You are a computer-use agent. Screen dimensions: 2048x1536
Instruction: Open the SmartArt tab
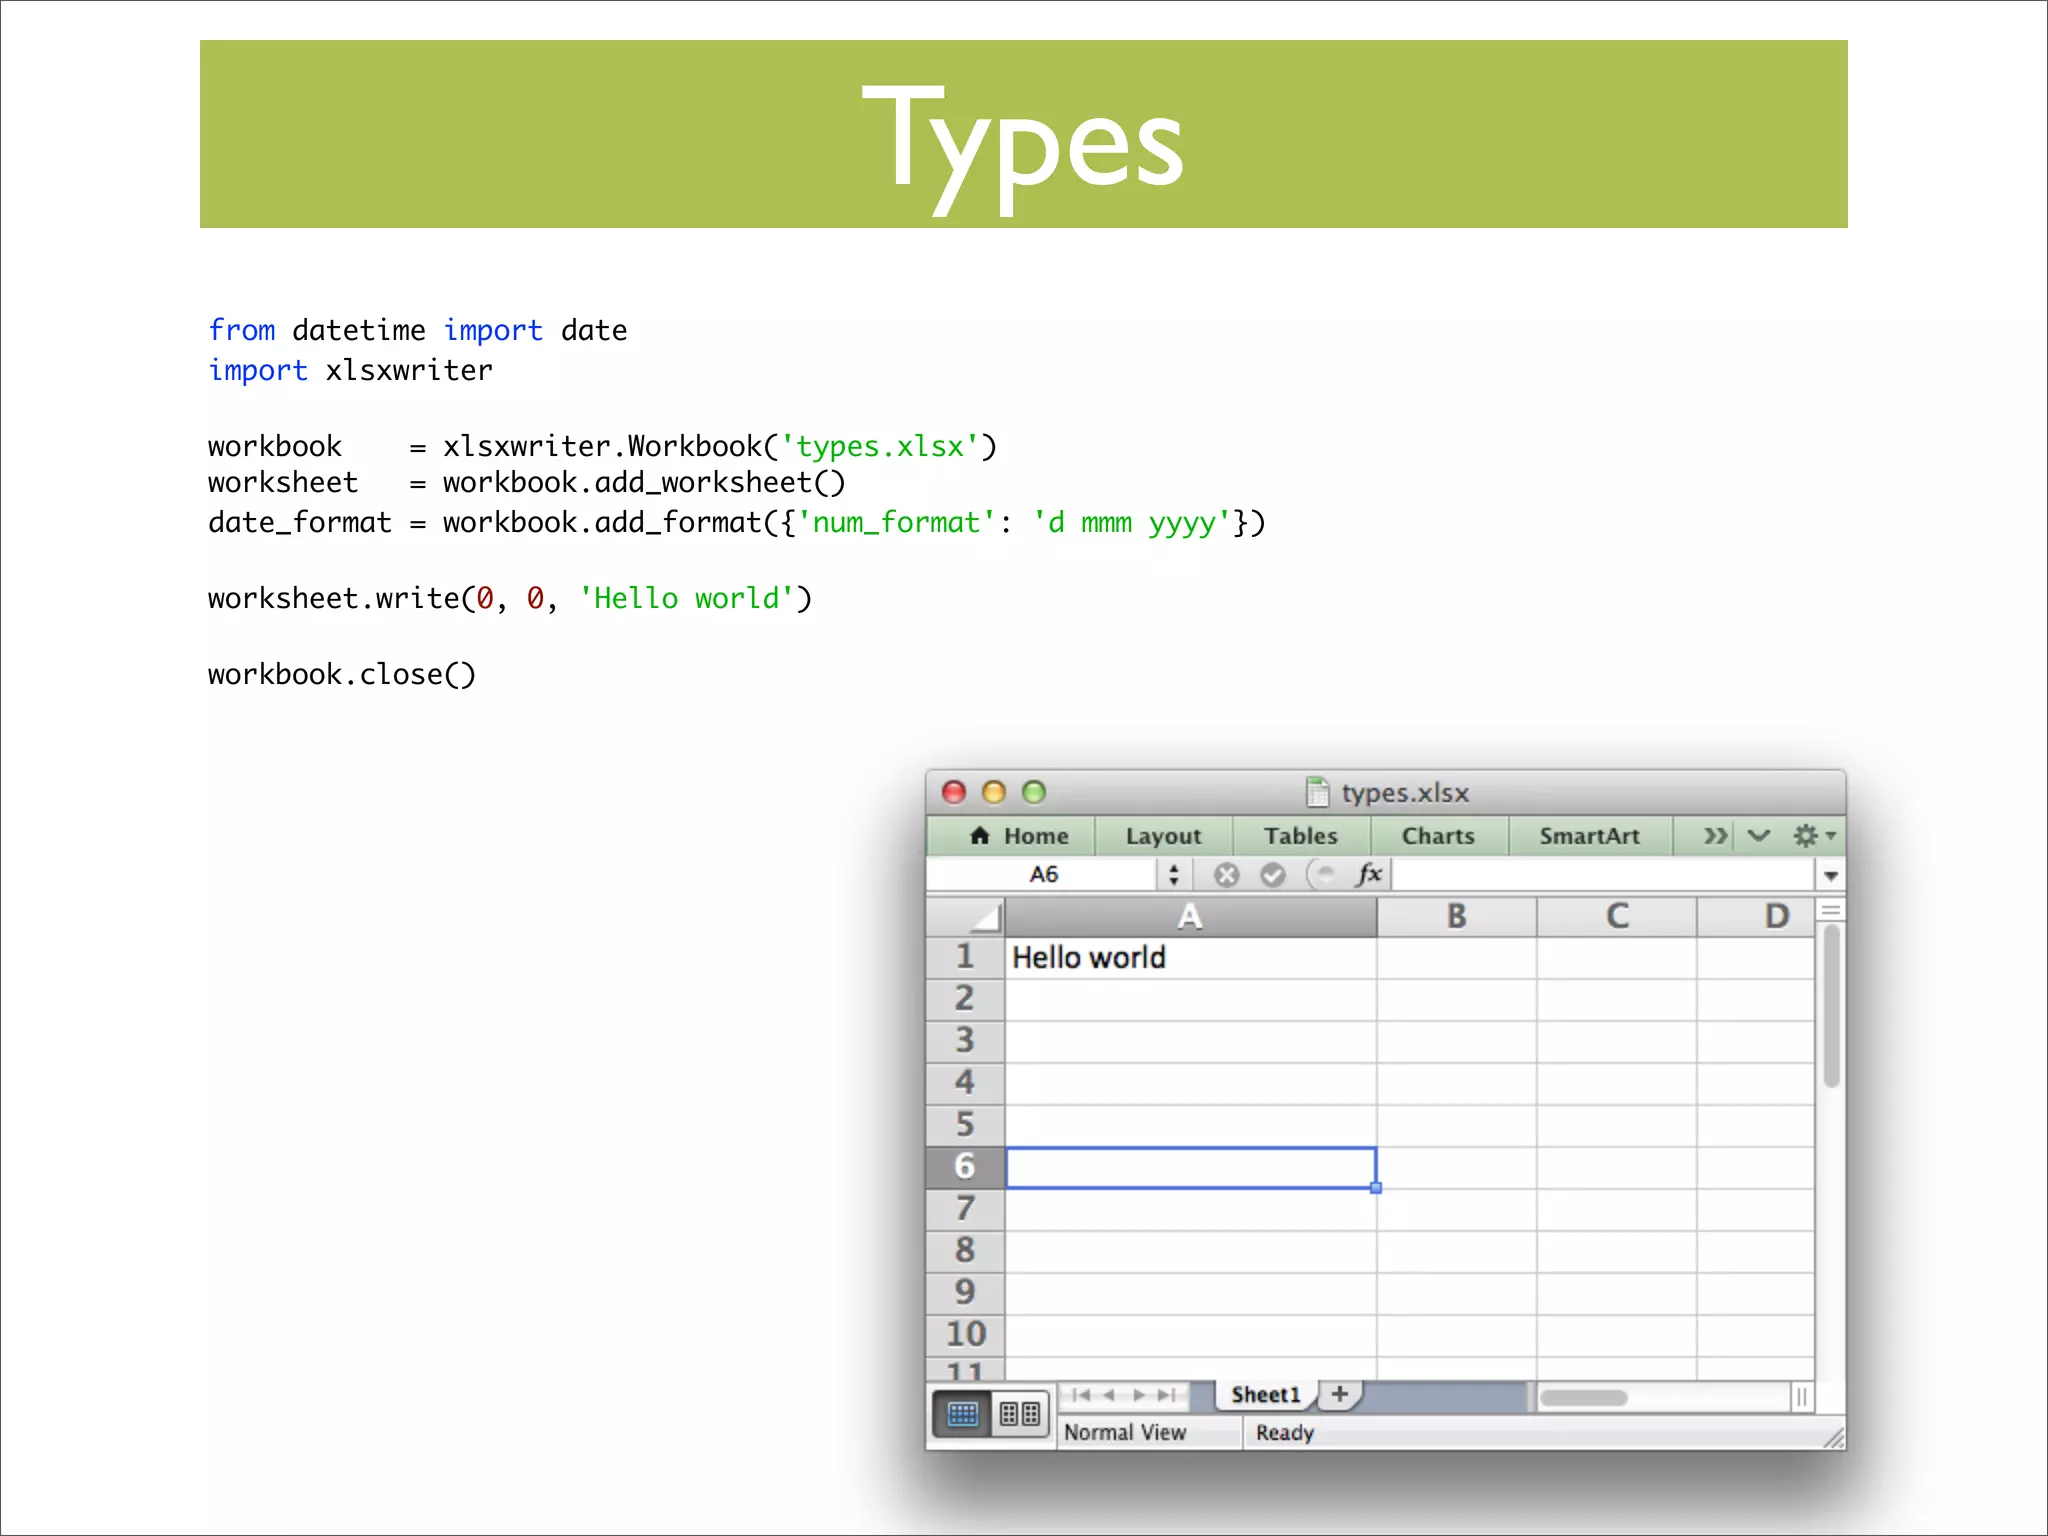point(1589,836)
